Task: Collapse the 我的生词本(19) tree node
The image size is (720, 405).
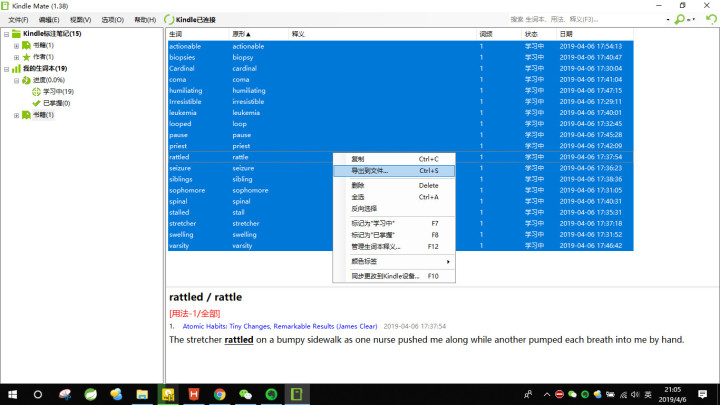Action: (x=6, y=69)
